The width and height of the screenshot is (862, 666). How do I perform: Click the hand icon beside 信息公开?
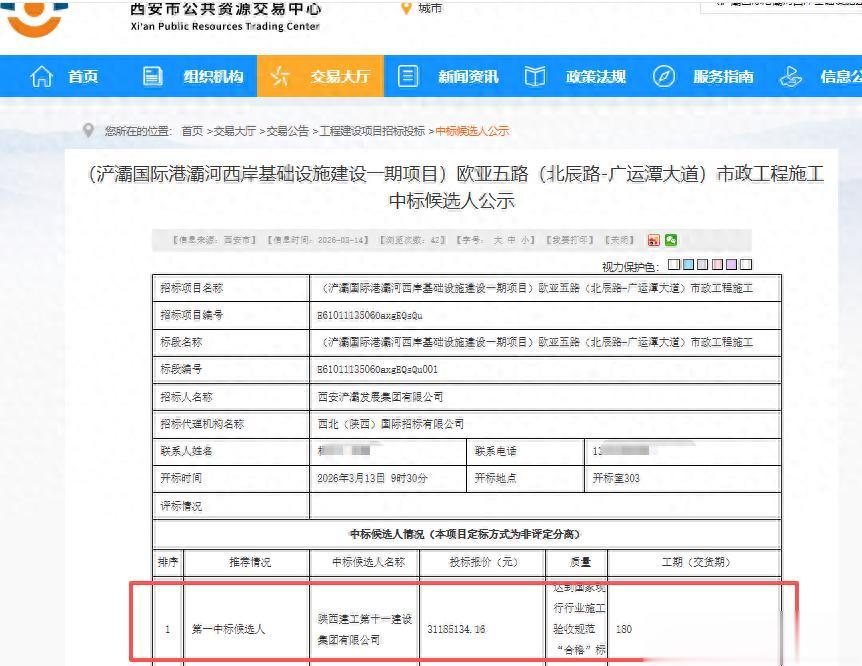791,76
